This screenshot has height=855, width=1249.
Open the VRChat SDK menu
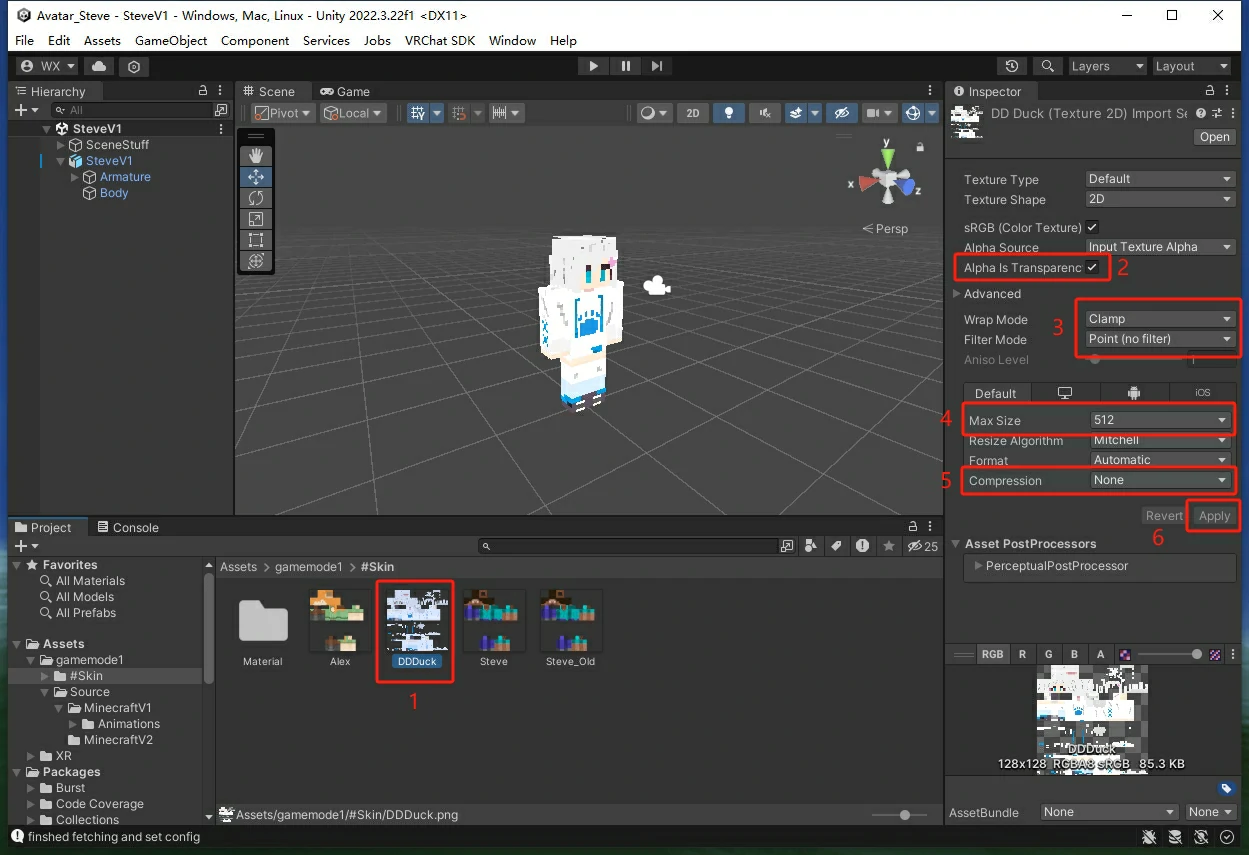pyautogui.click(x=440, y=40)
